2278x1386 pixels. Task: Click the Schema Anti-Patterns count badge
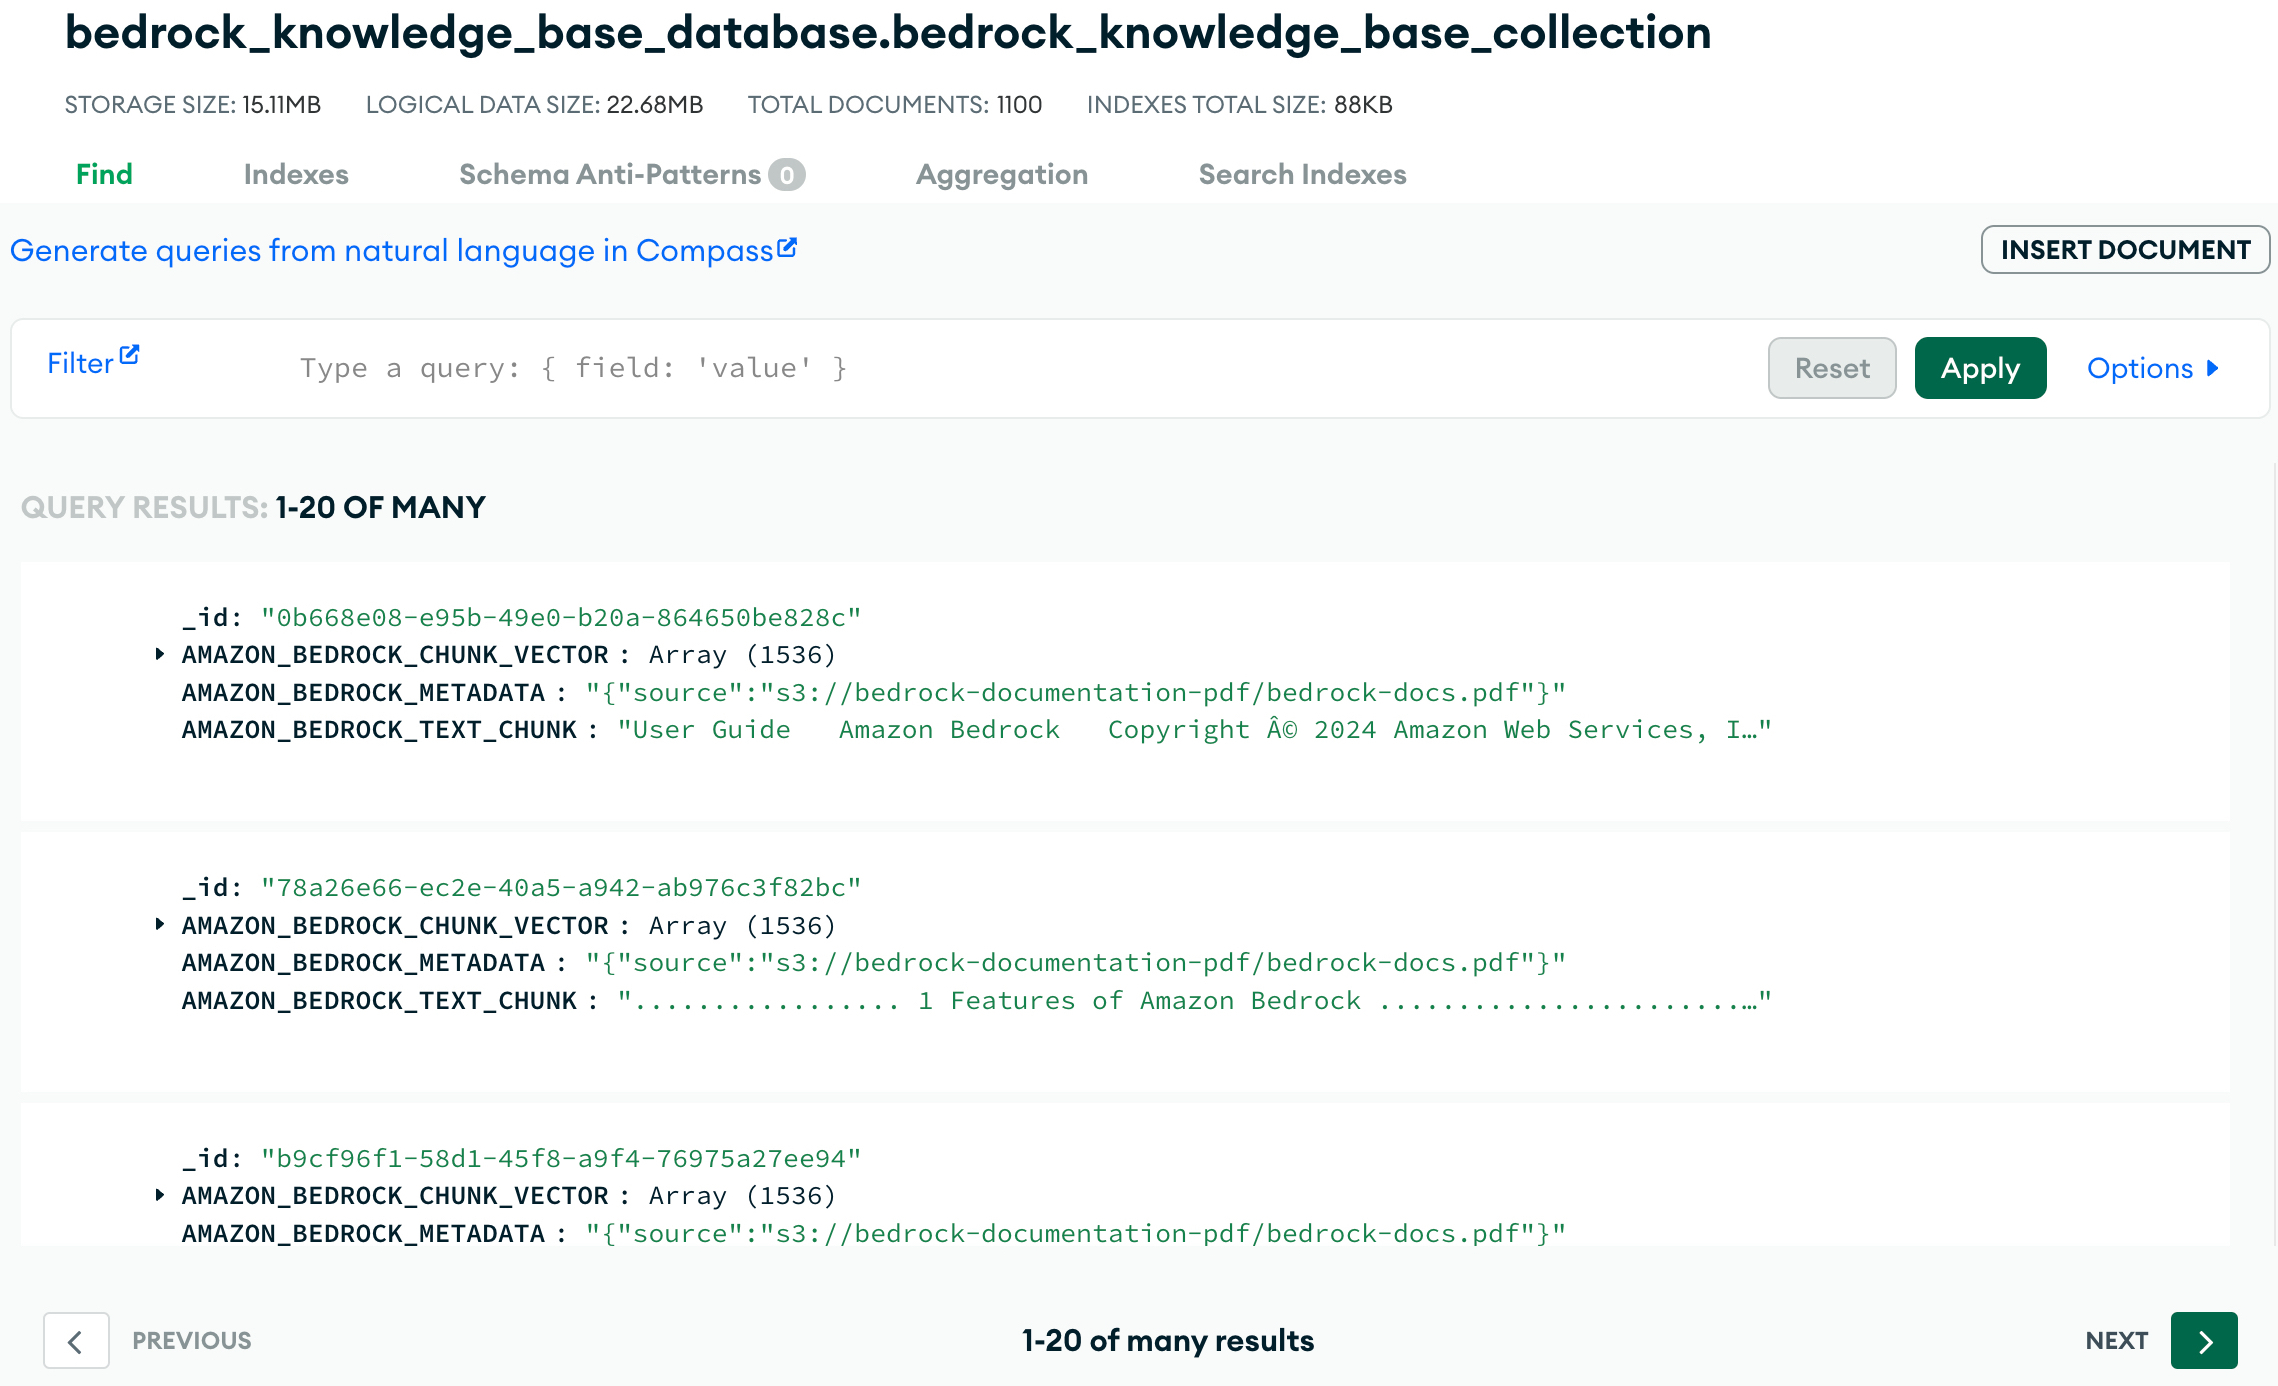787,175
